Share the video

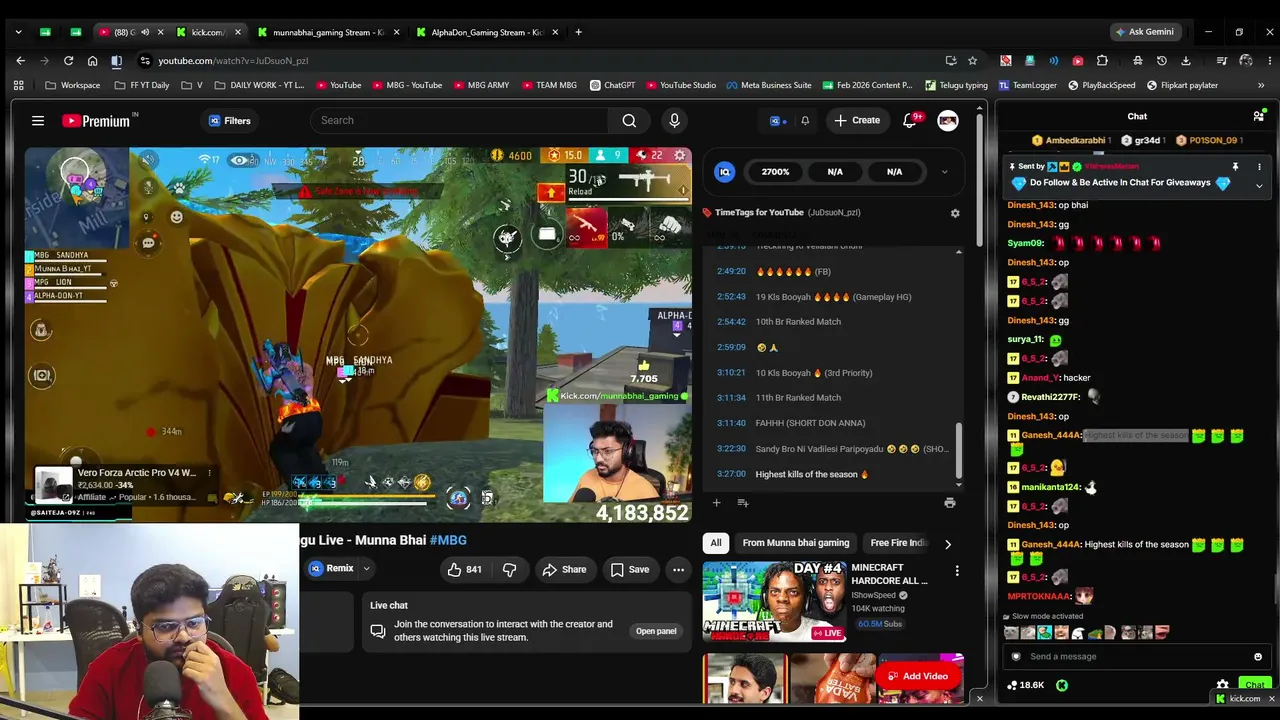[564, 569]
